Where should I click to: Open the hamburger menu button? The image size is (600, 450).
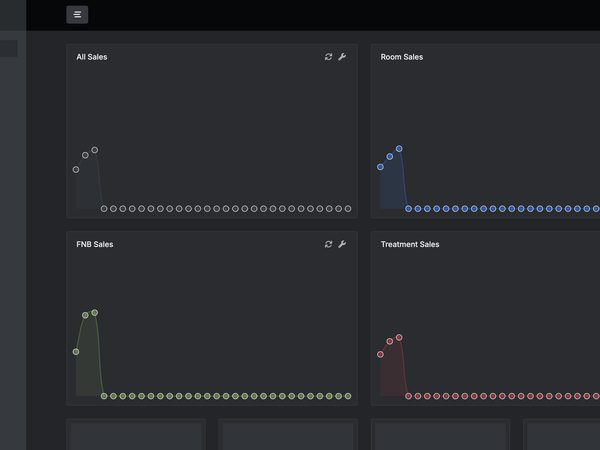(x=77, y=15)
